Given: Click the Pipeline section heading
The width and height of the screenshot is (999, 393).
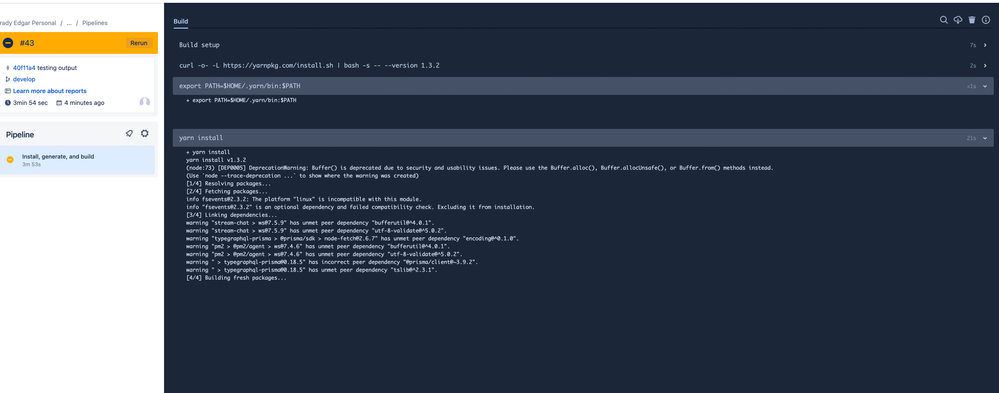Looking at the screenshot, I should (x=20, y=134).
